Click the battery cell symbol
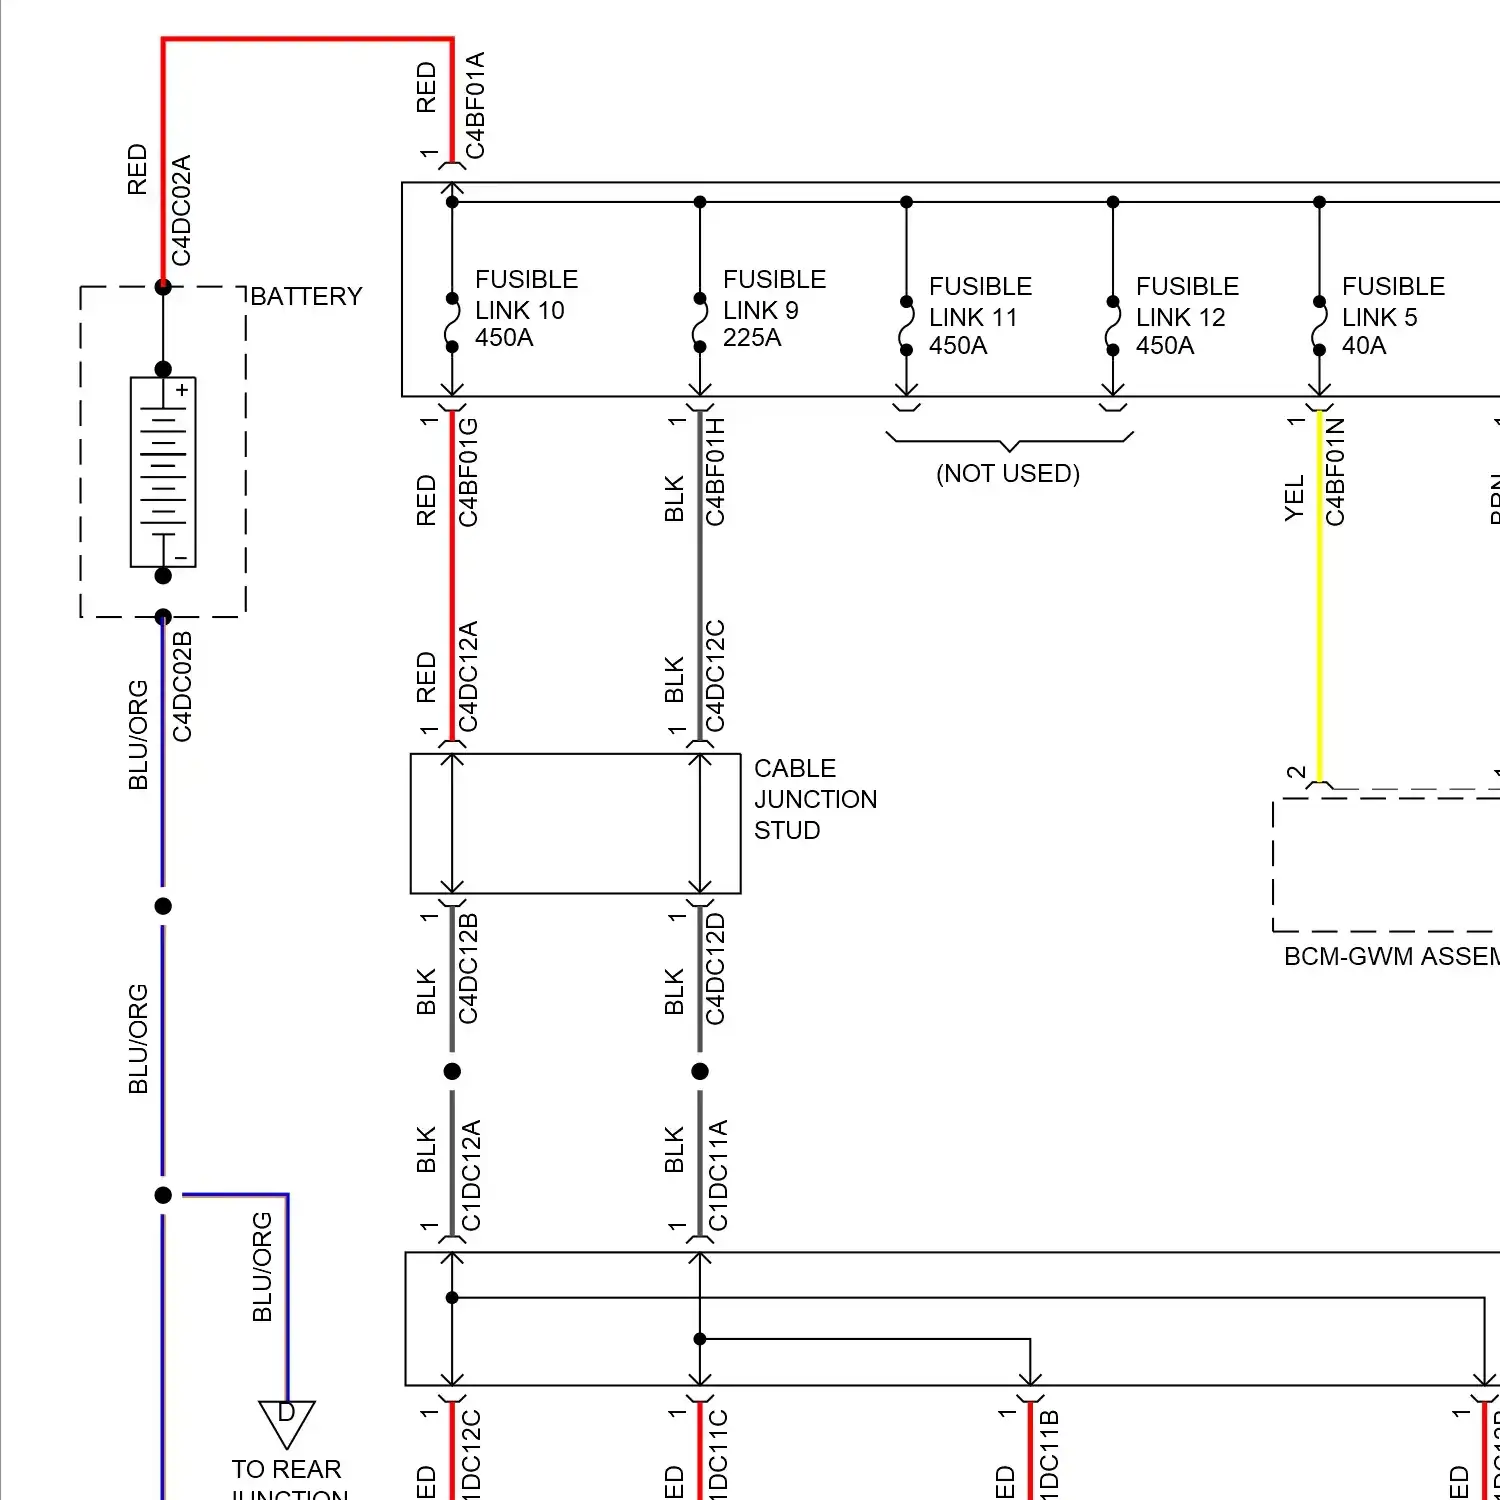Screen dimensions: 1500x1500 [163, 472]
